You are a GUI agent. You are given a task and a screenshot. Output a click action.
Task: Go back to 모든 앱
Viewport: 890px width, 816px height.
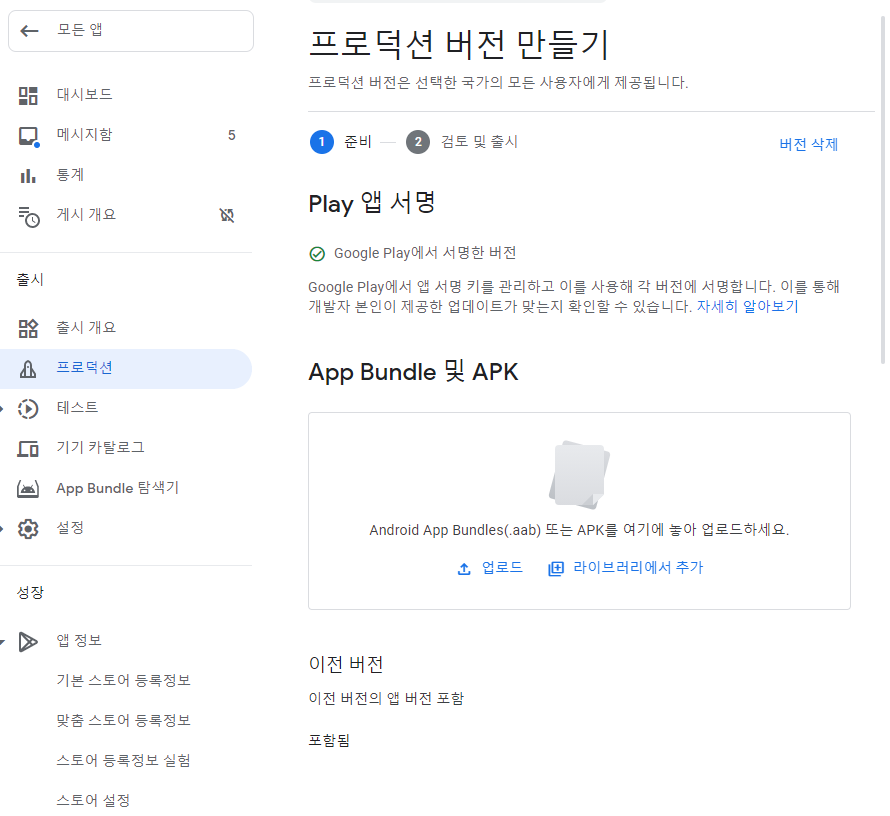(131, 31)
